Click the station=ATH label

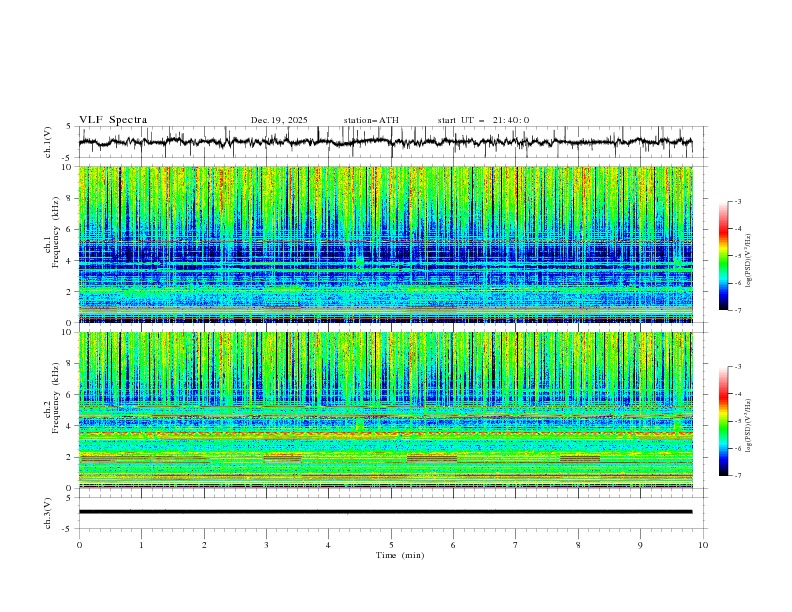pyautogui.click(x=371, y=120)
